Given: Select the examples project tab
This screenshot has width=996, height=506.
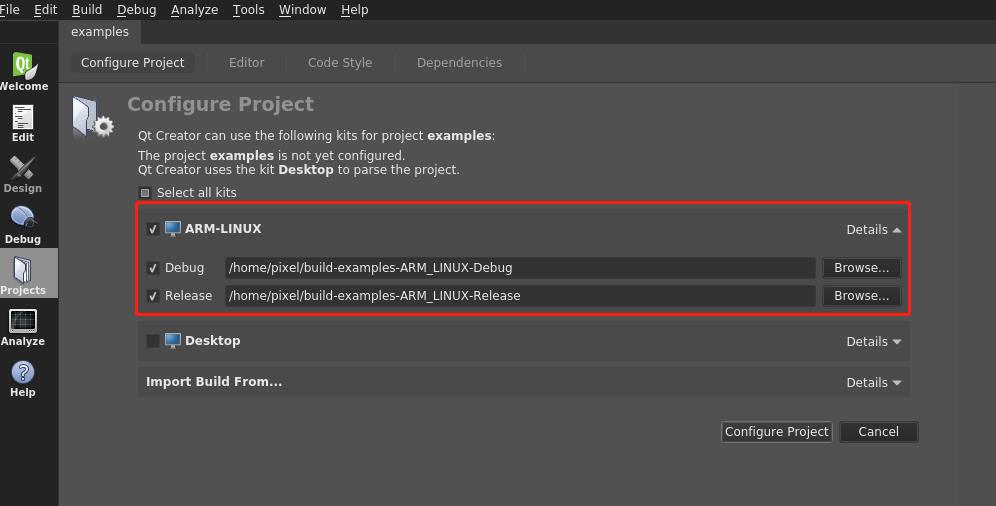Looking at the screenshot, I should [x=100, y=32].
